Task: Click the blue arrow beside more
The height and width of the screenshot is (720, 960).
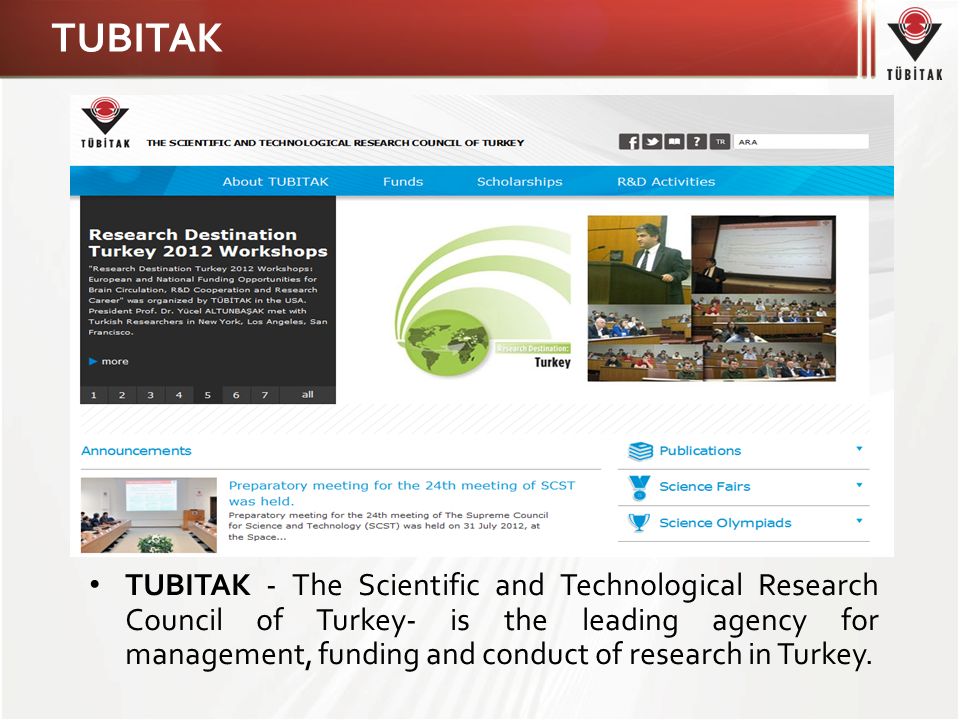Action: click(x=93, y=361)
